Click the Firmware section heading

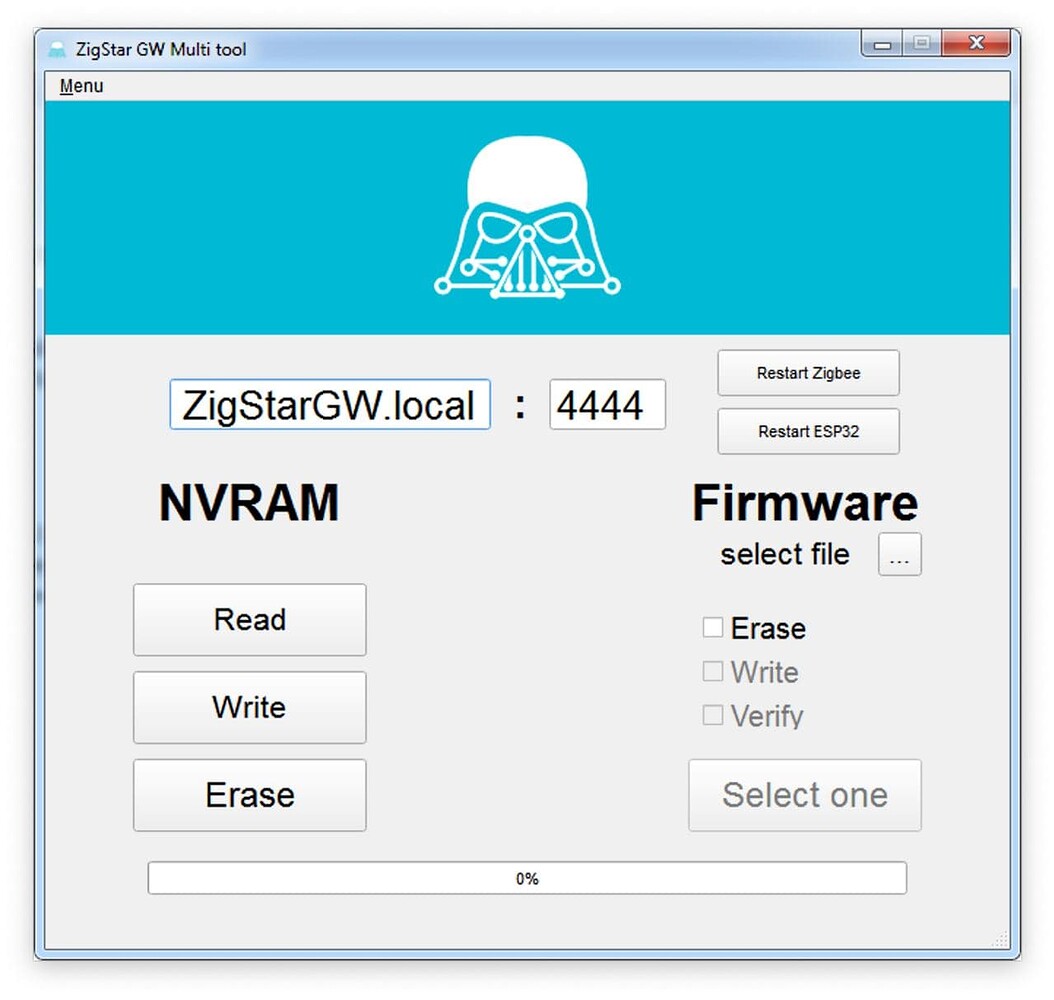point(804,503)
